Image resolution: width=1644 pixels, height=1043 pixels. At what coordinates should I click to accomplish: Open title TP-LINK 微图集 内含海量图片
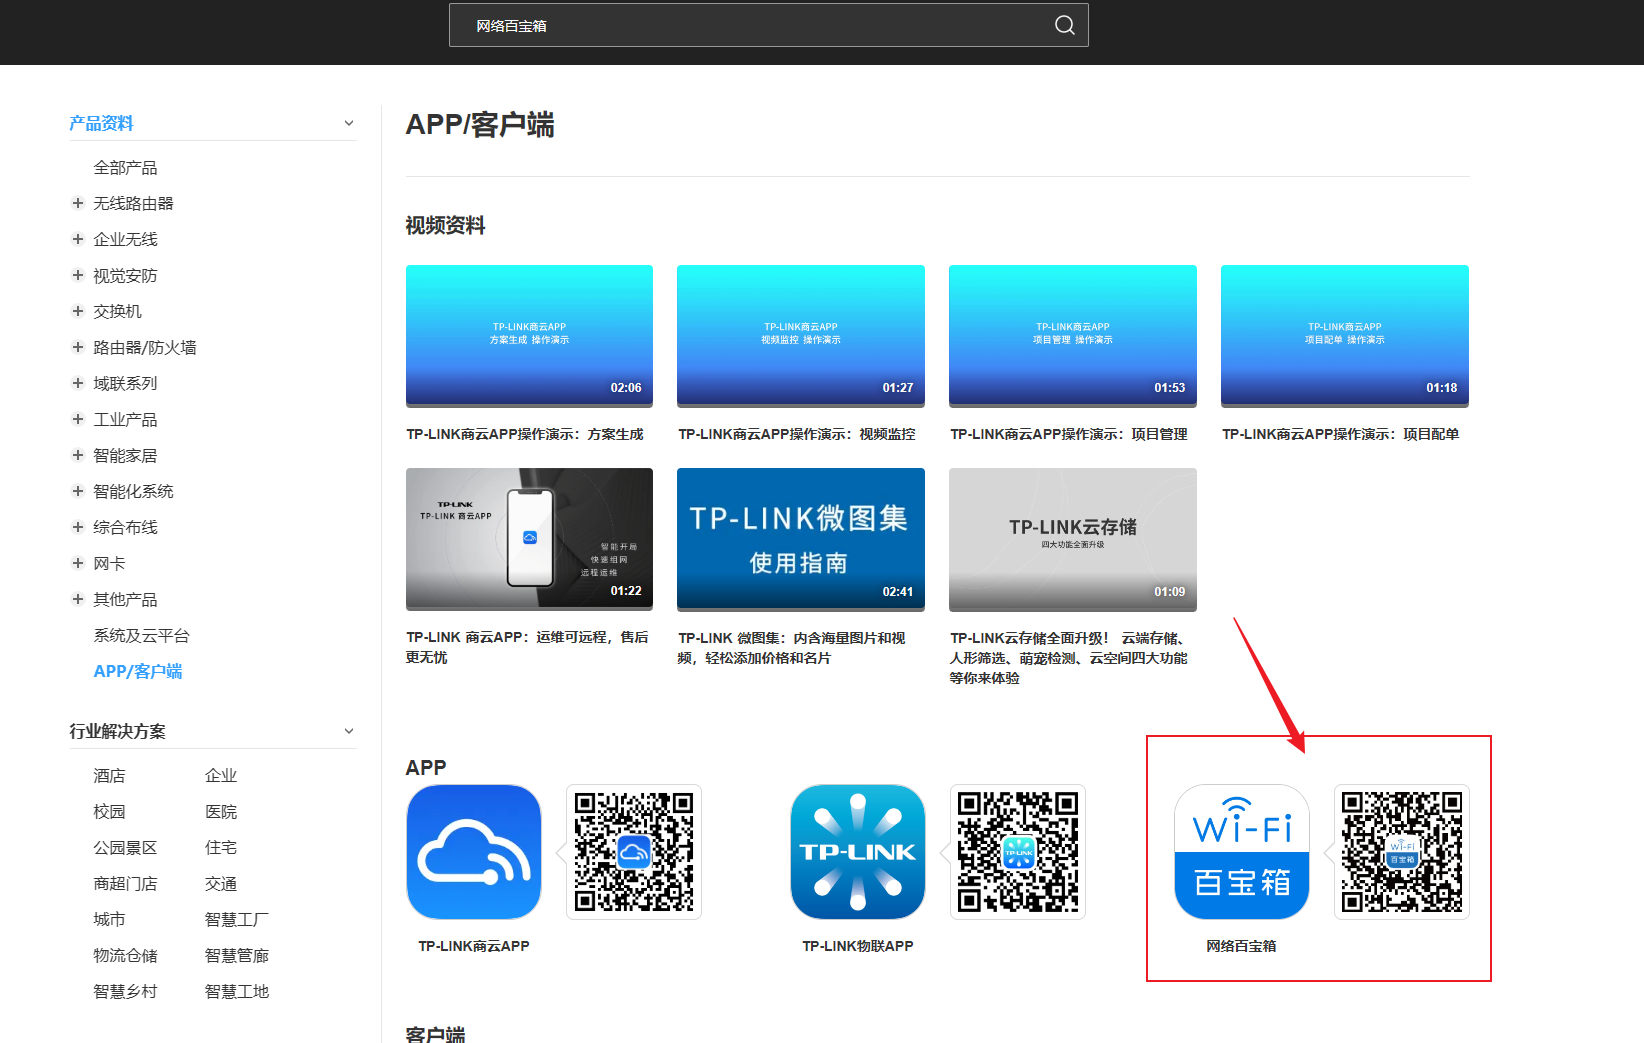792,648
